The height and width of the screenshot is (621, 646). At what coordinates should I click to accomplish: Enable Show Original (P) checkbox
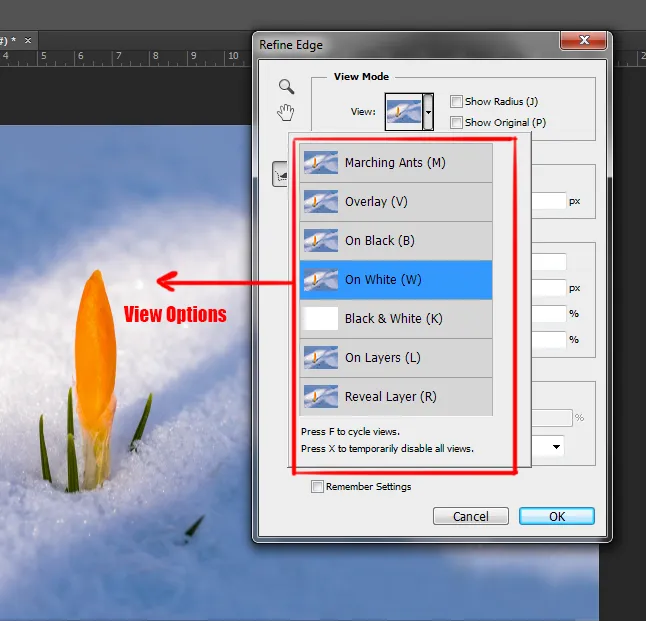456,122
